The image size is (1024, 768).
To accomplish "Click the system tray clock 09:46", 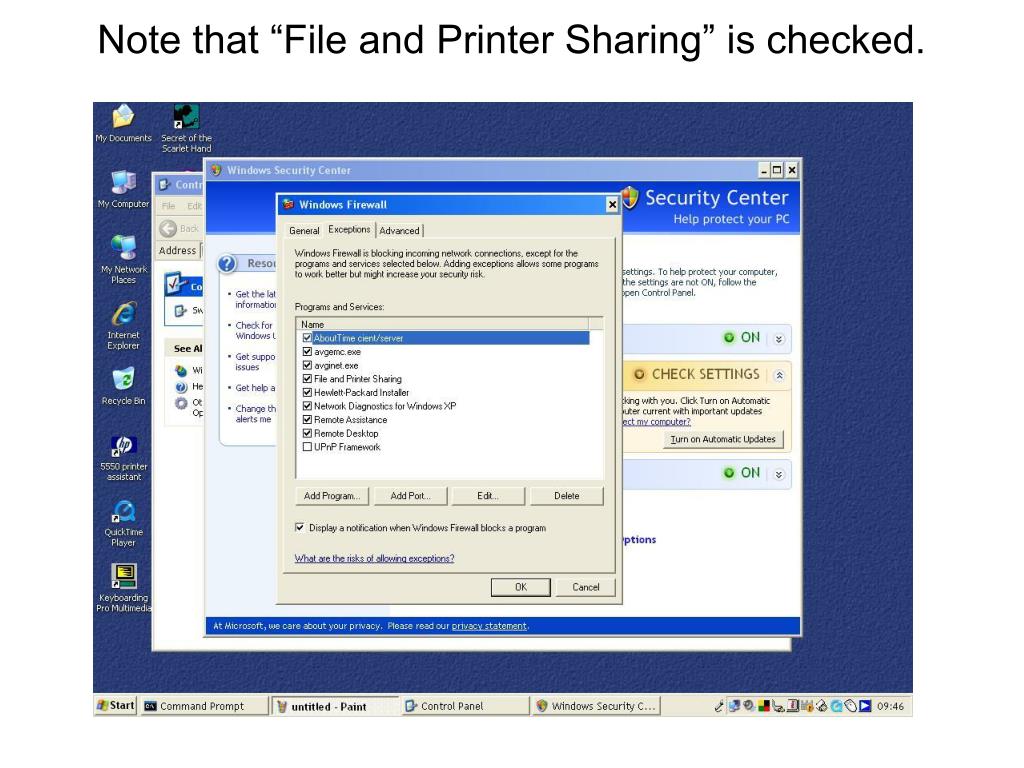I will point(890,706).
